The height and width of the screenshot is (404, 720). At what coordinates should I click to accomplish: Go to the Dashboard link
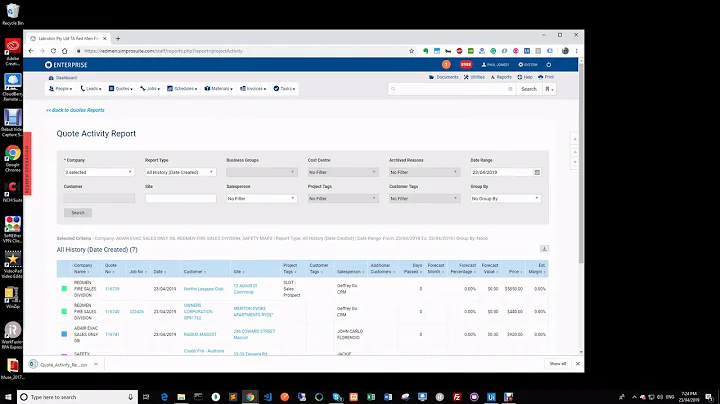tap(63, 78)
